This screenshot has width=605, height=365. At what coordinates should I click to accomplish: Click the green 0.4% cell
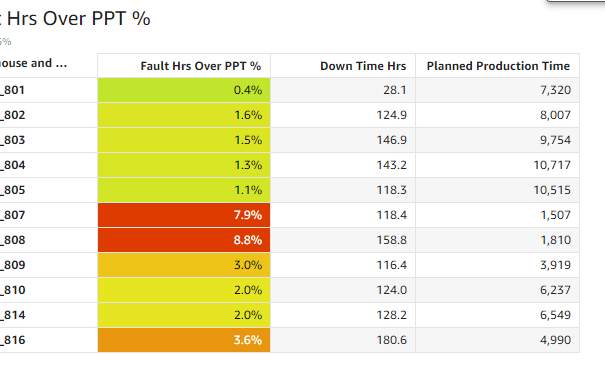184,90
